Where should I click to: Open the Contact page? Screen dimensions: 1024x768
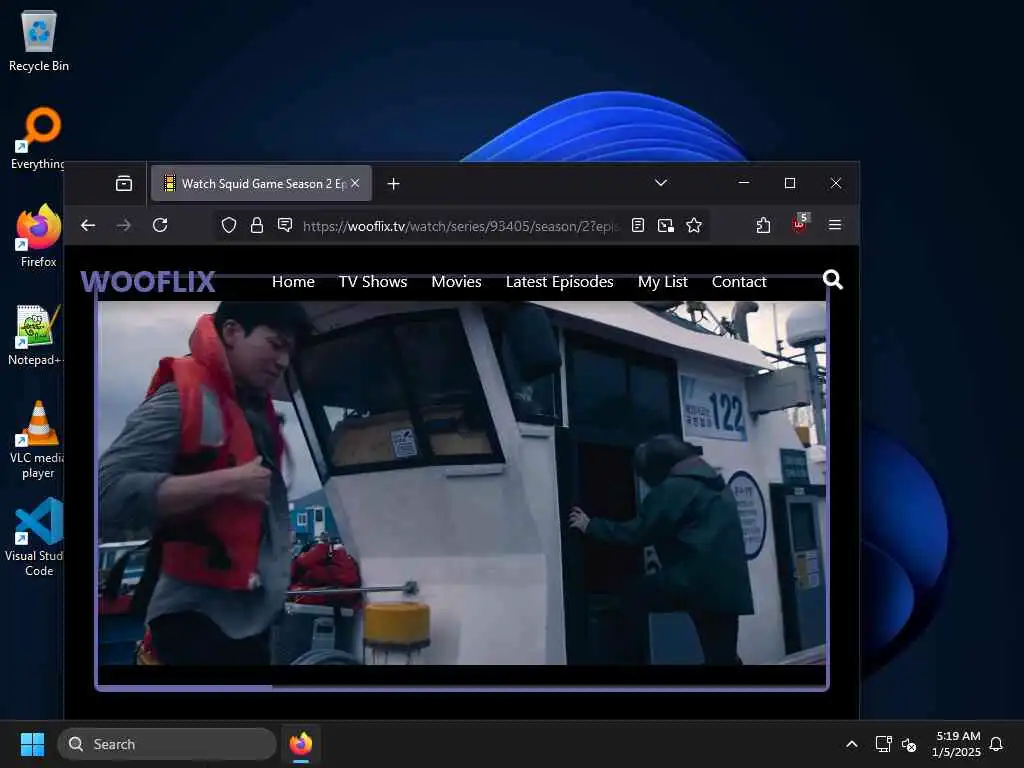(x=739, y=281)
